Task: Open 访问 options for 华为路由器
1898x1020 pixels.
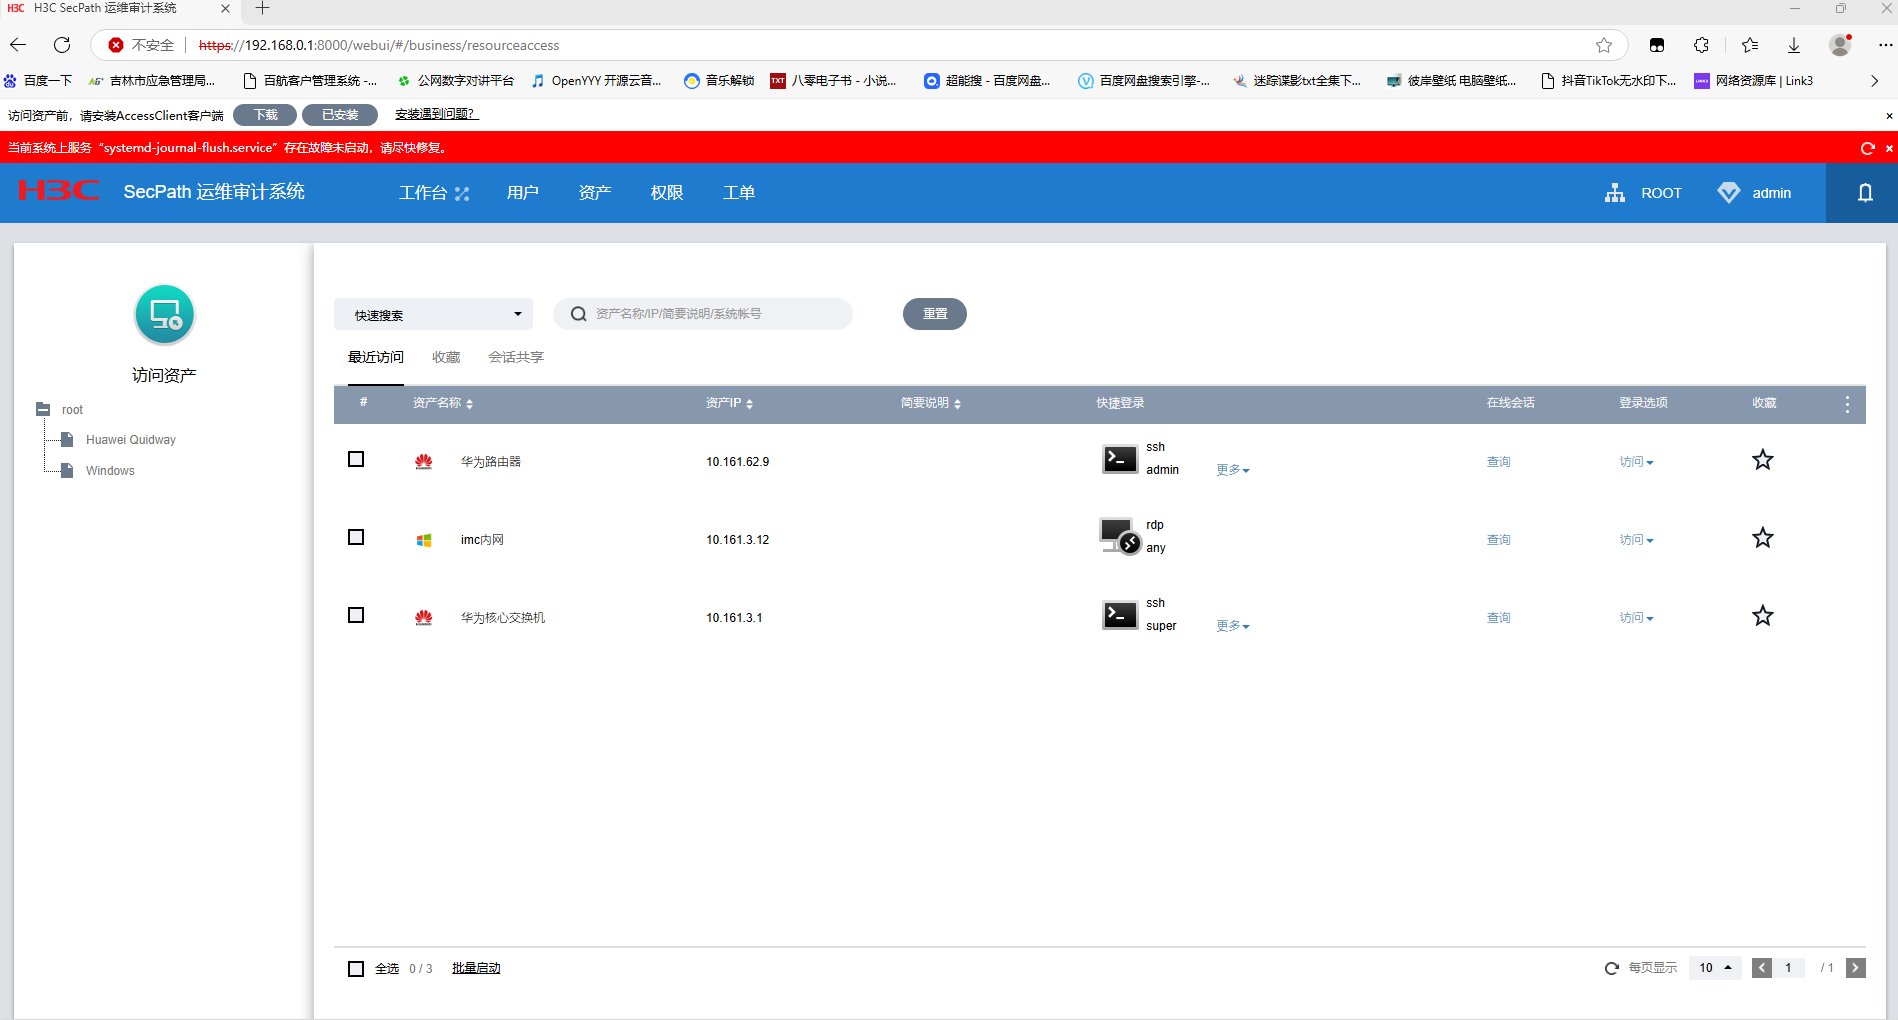Action: [1637, 462]
